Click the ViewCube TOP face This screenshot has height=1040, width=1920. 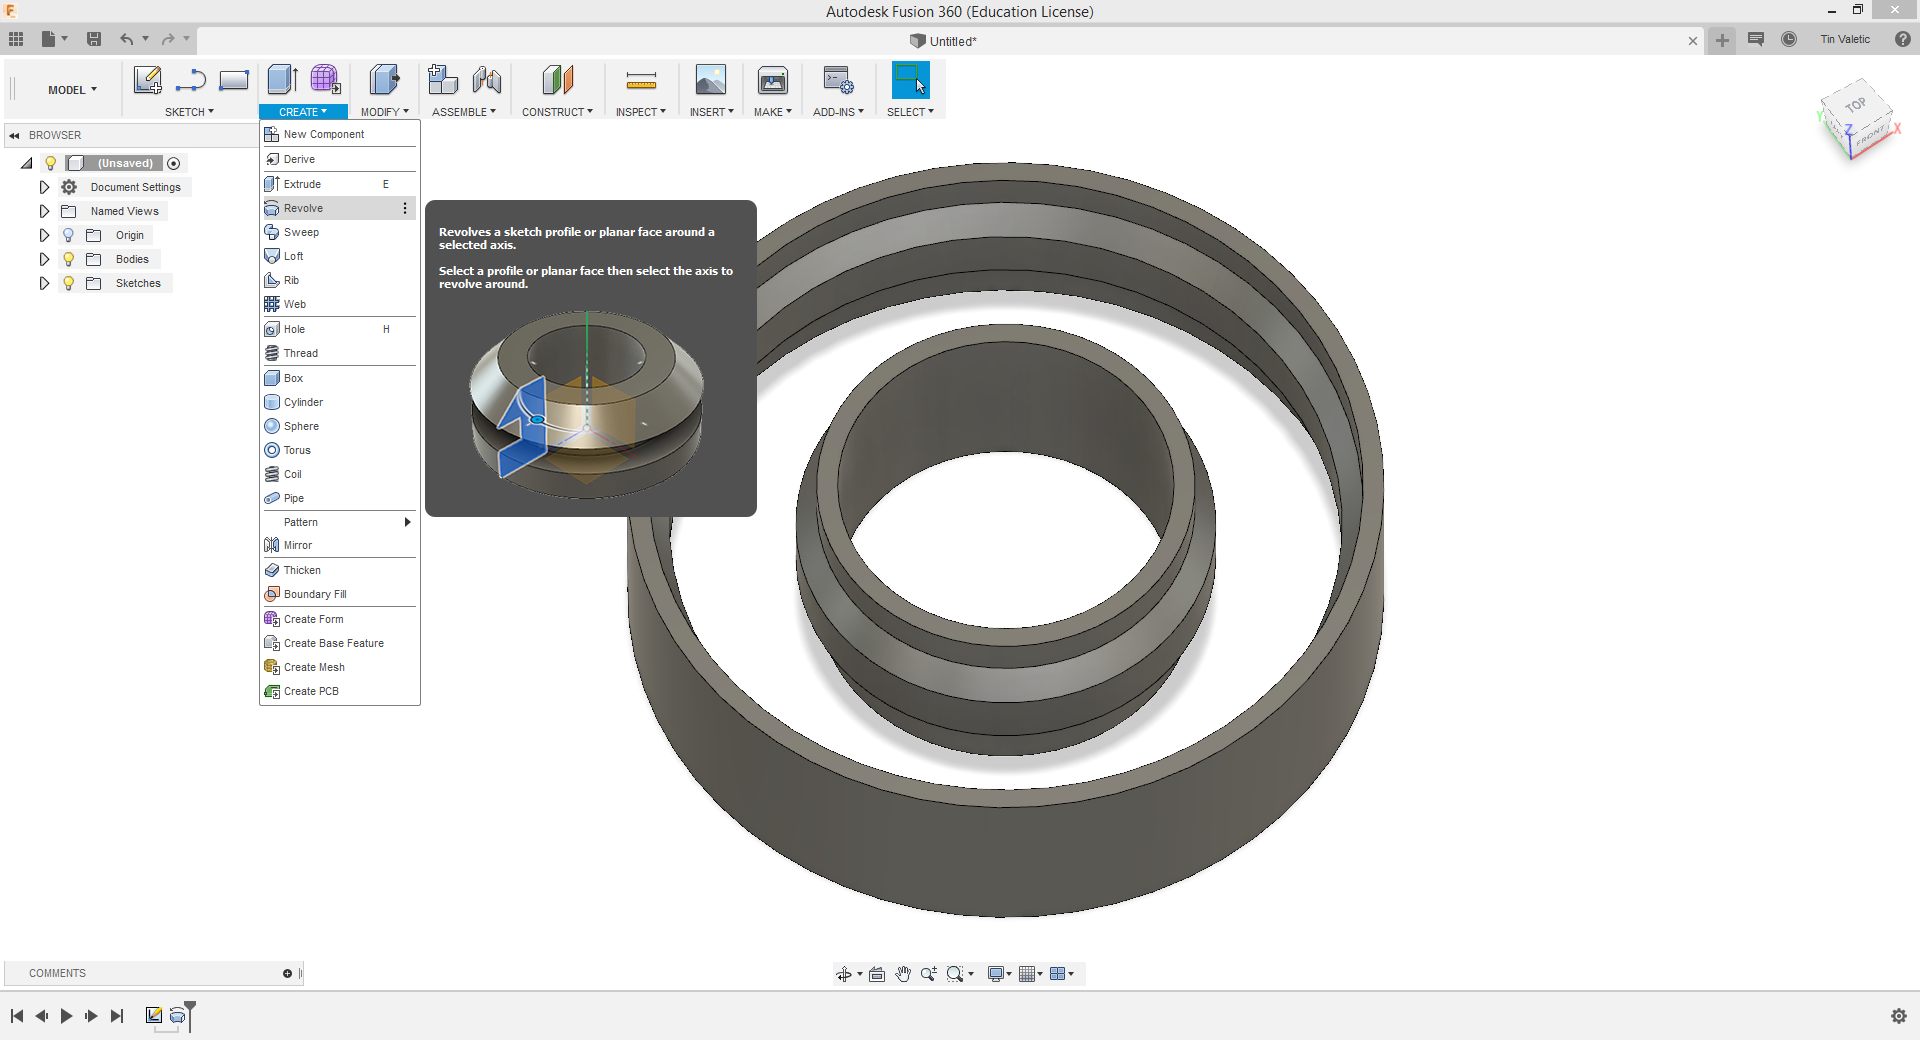point(1855,105)
